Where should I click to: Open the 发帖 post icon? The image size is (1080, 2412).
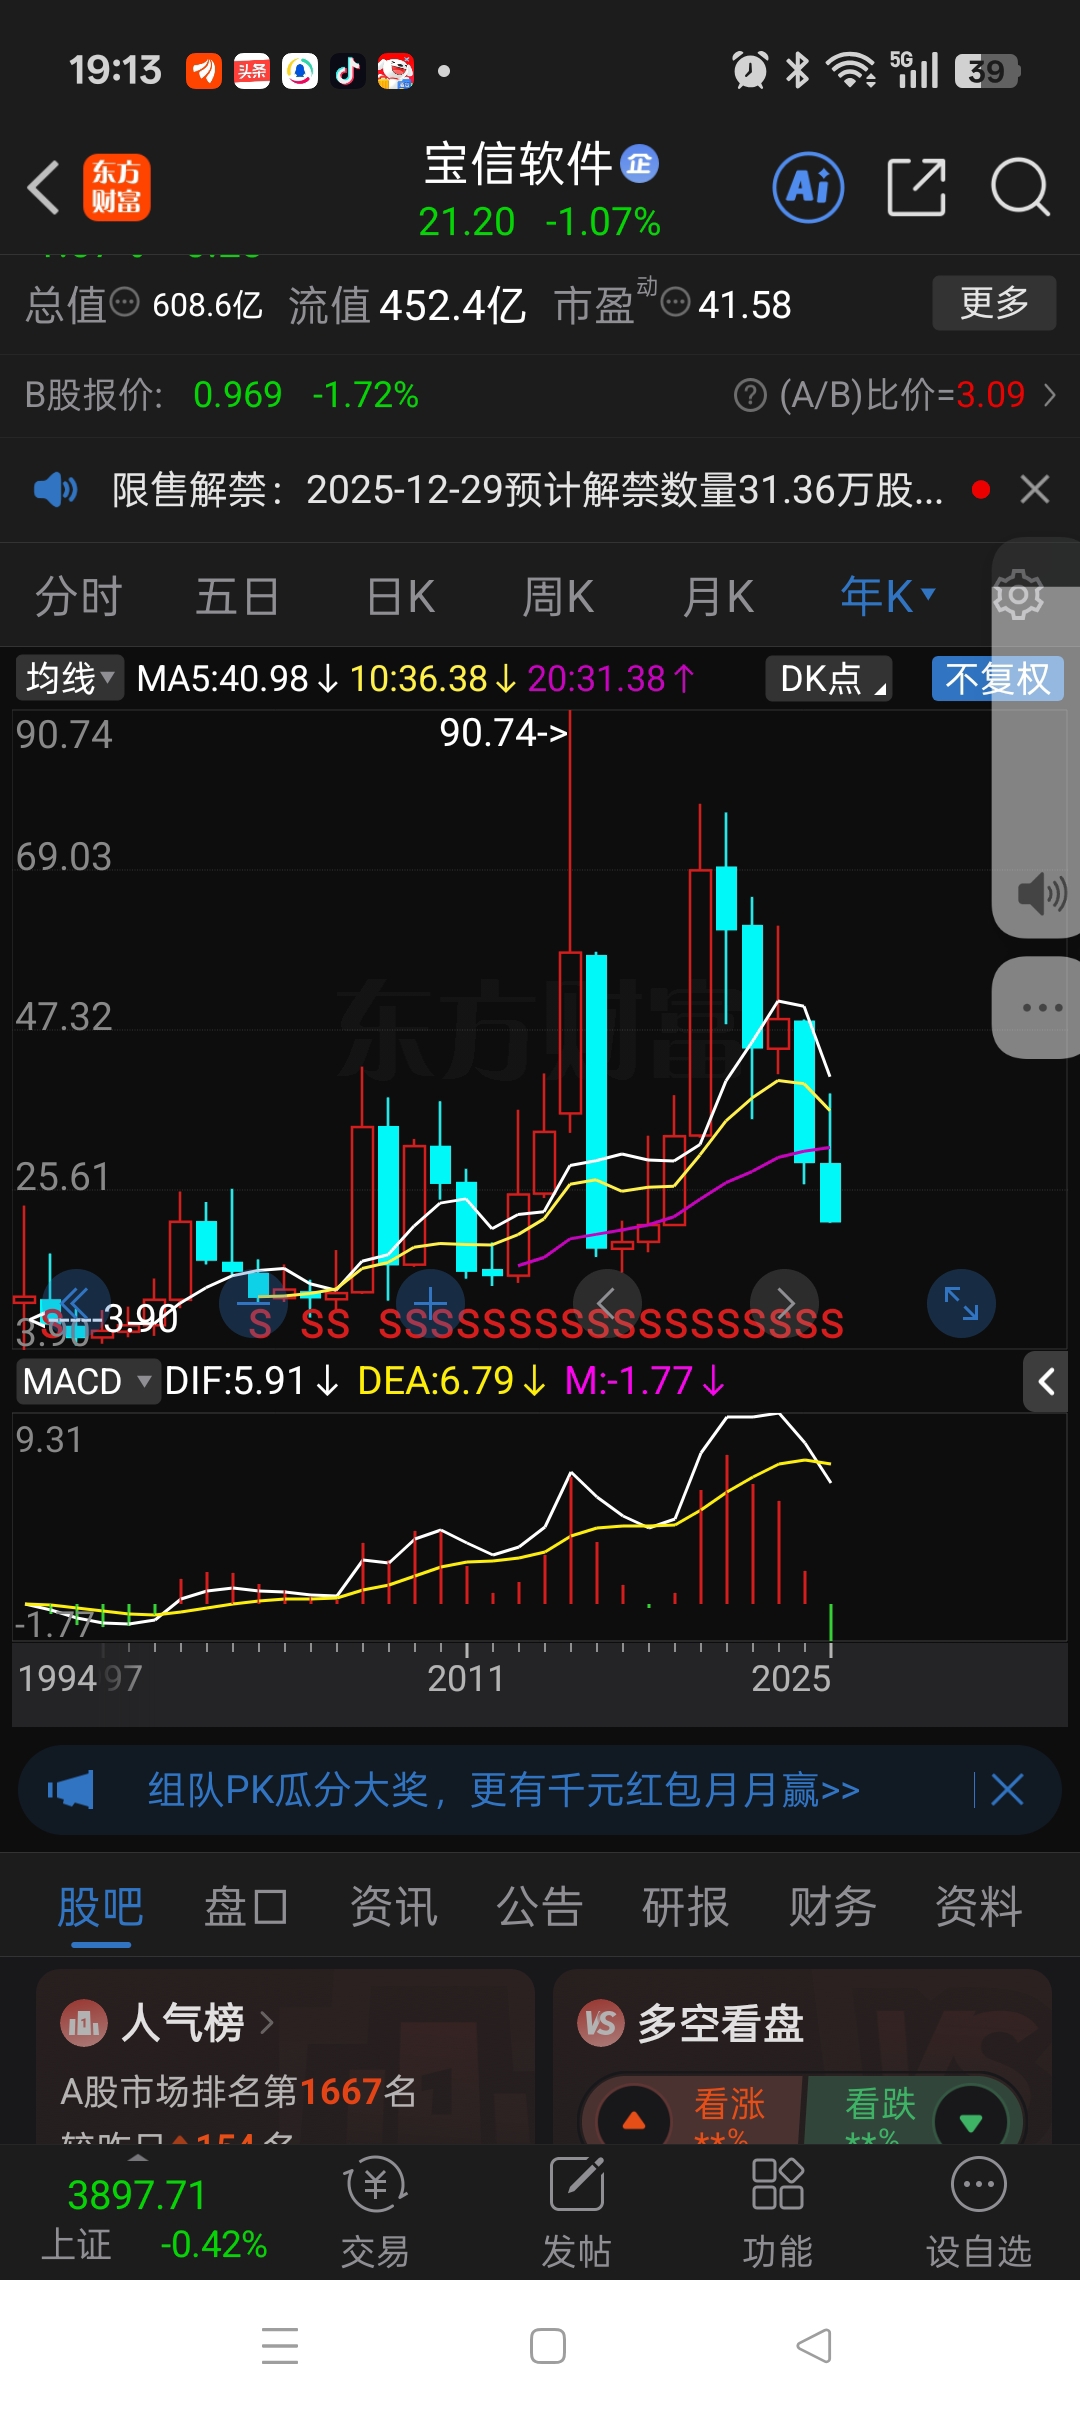click(577, 2214)
